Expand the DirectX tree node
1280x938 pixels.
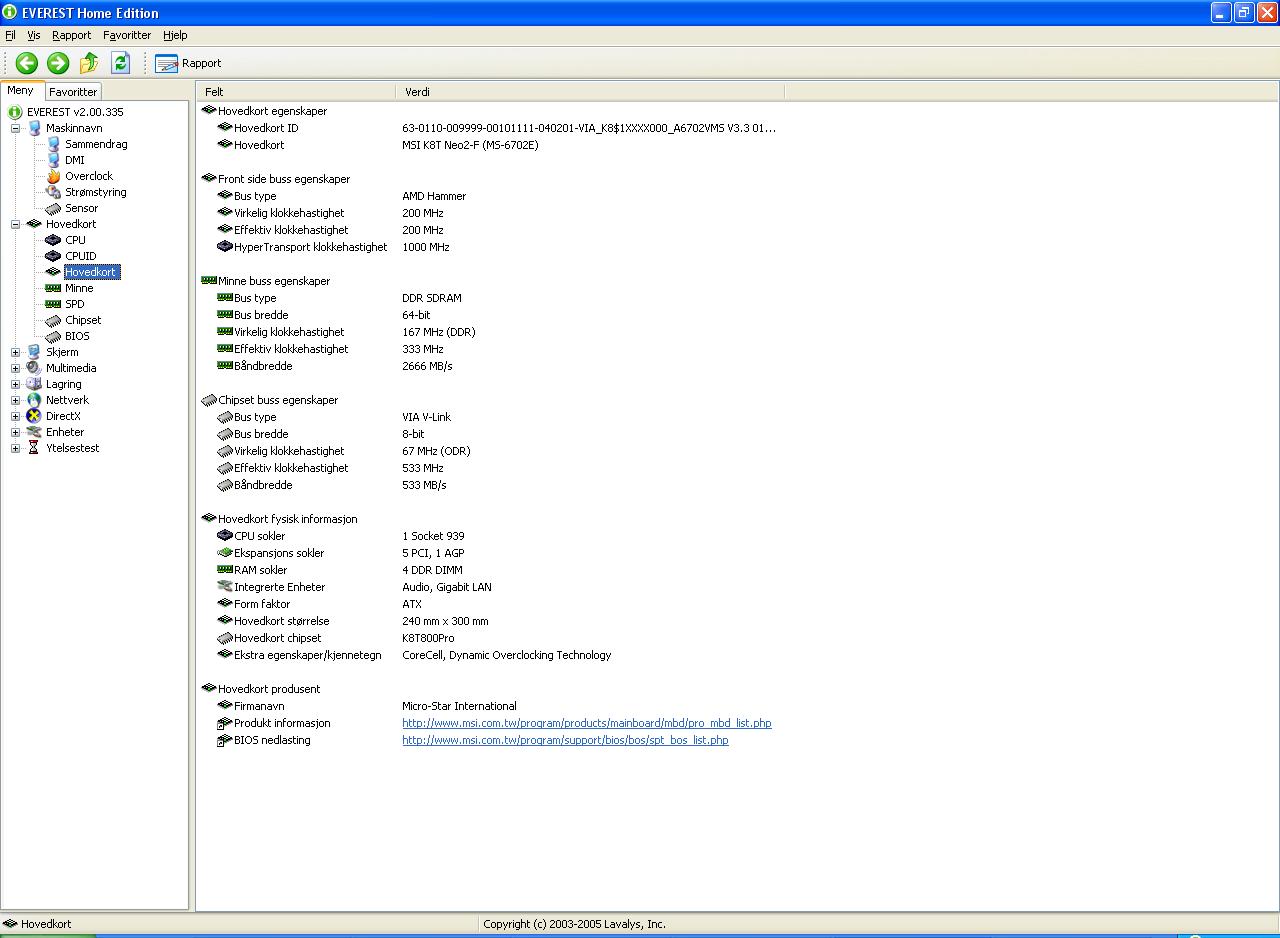tap(15, 416)
